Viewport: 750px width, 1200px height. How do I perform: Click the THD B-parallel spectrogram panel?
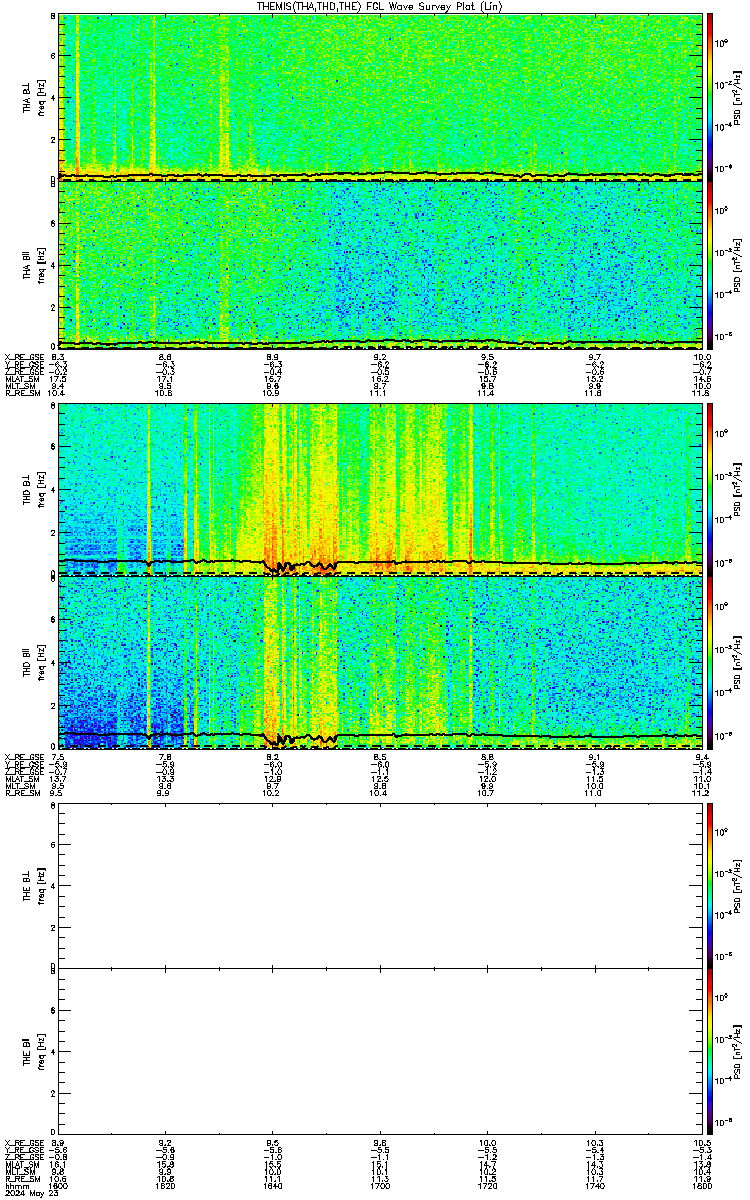380,661
